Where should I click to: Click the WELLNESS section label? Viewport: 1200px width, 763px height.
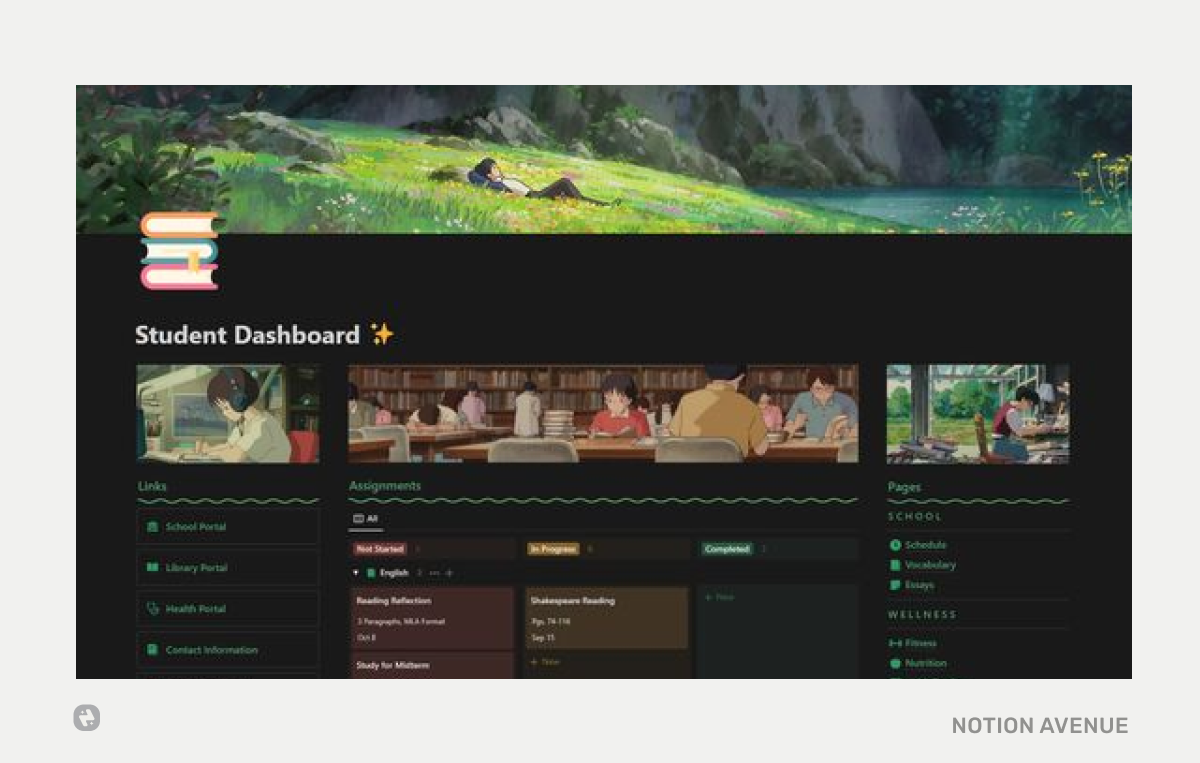(x=922, y=615)
